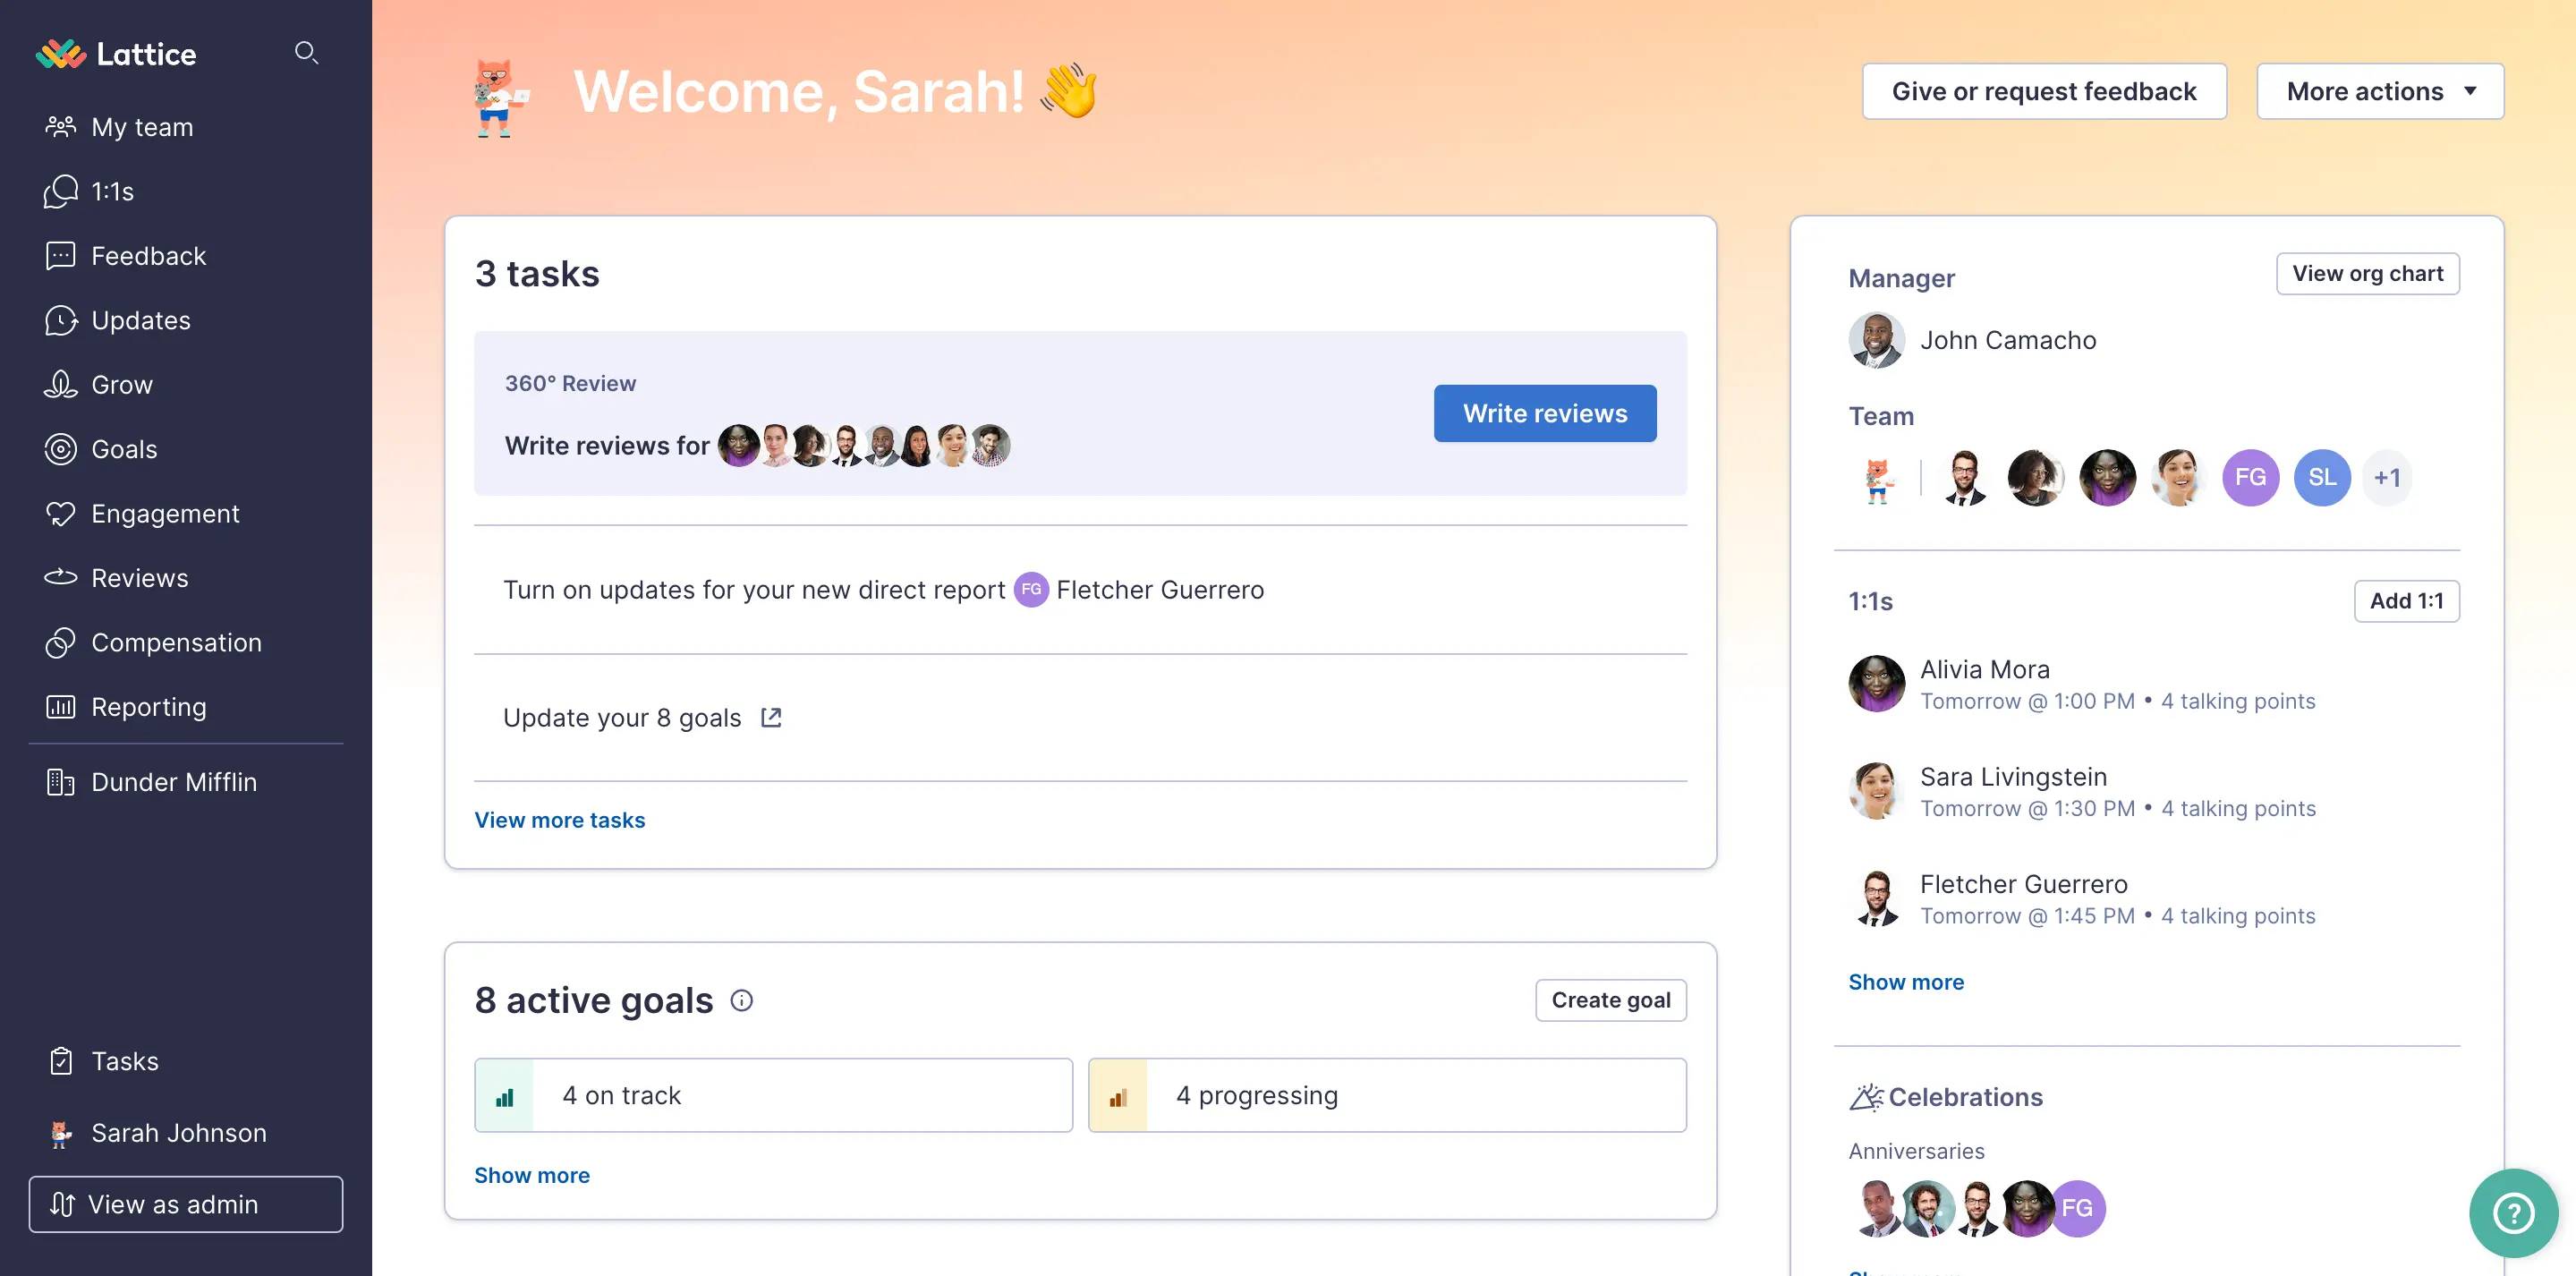2576x1276 pixels.
Task: Select Tasks in the sidebar
Action: coord(124,1061)
